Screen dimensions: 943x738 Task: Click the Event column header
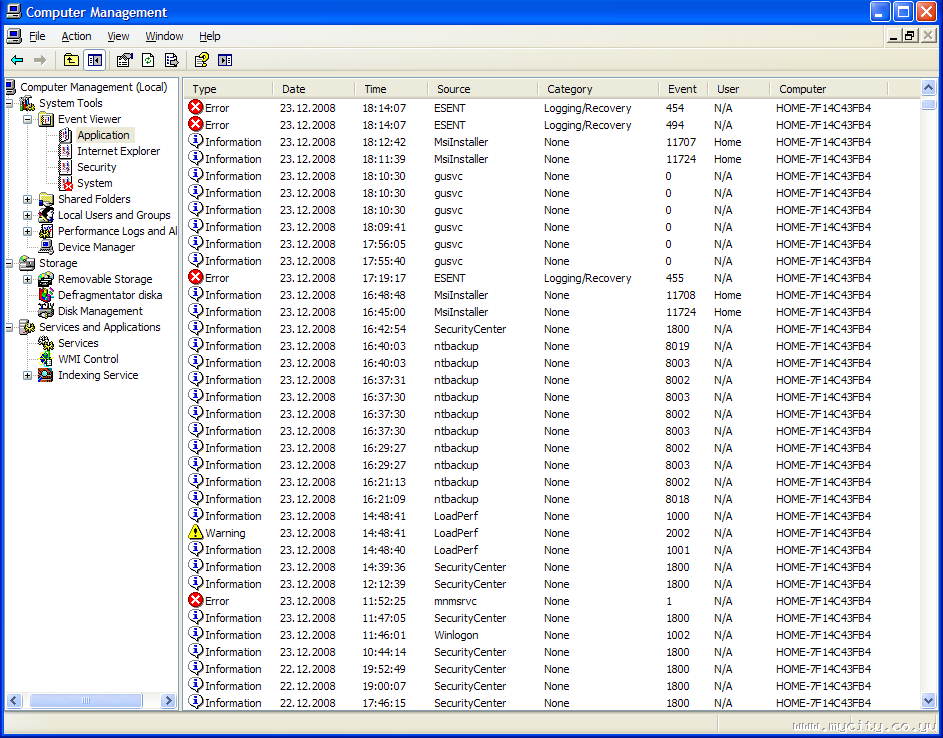point(682,89)
